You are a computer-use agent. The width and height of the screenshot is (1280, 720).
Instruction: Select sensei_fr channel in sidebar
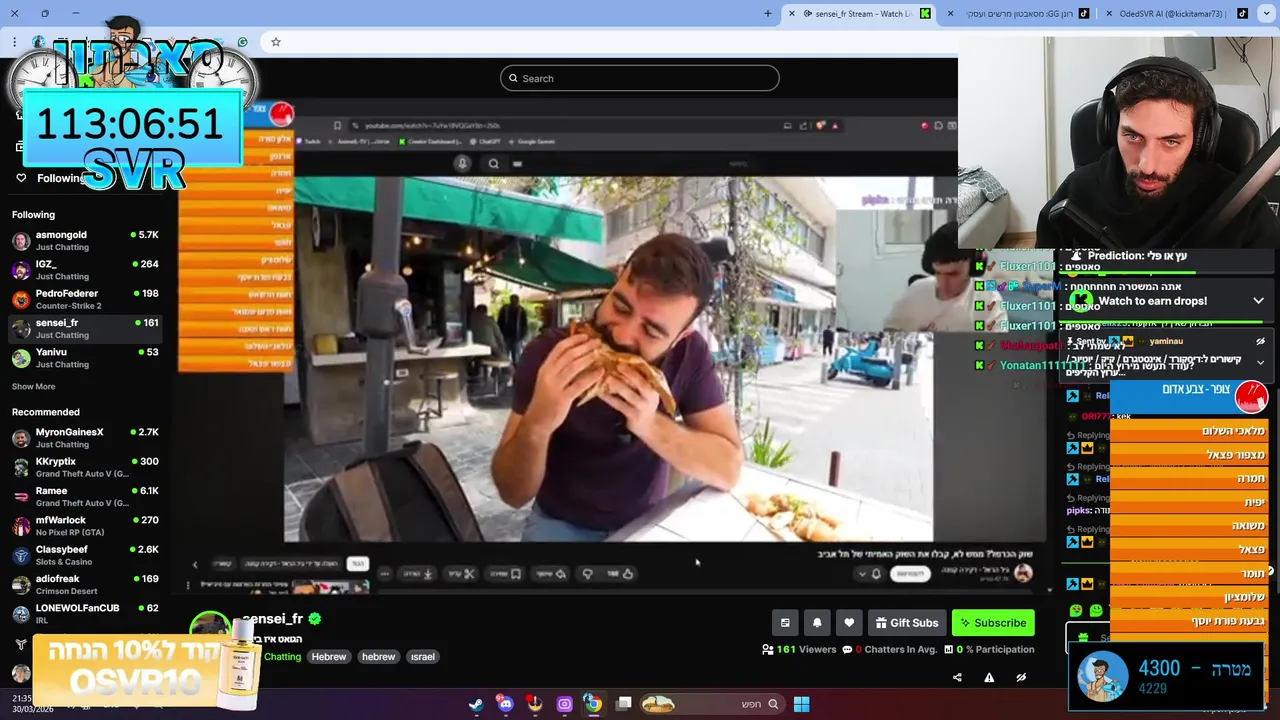pyautogui.click(x=85, y=329)
